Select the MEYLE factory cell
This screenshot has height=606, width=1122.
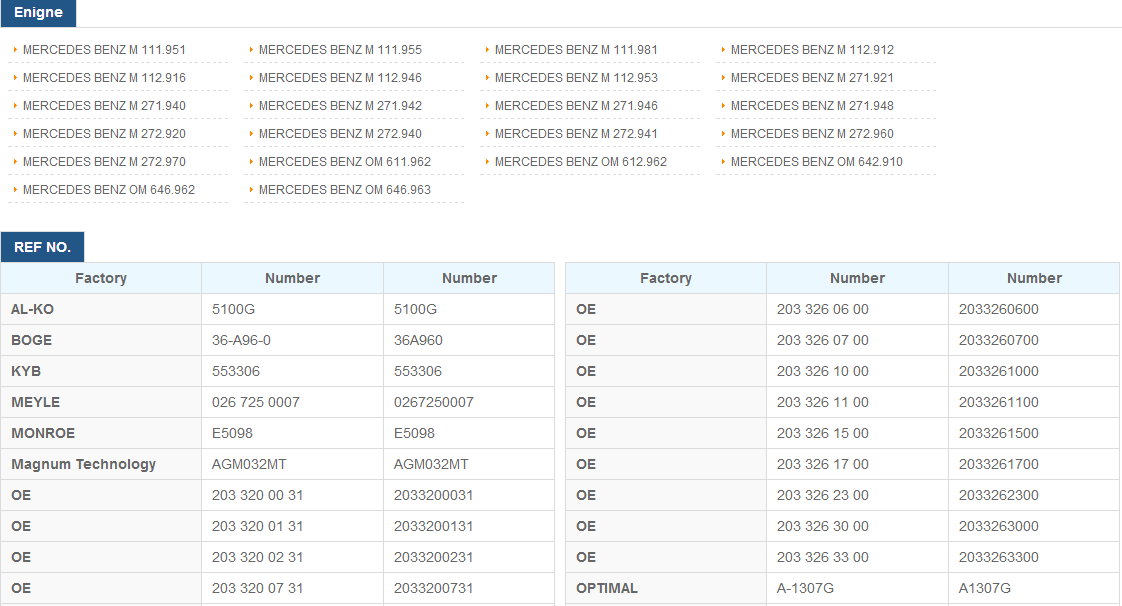pyautogui.click(x=101, y=402)
